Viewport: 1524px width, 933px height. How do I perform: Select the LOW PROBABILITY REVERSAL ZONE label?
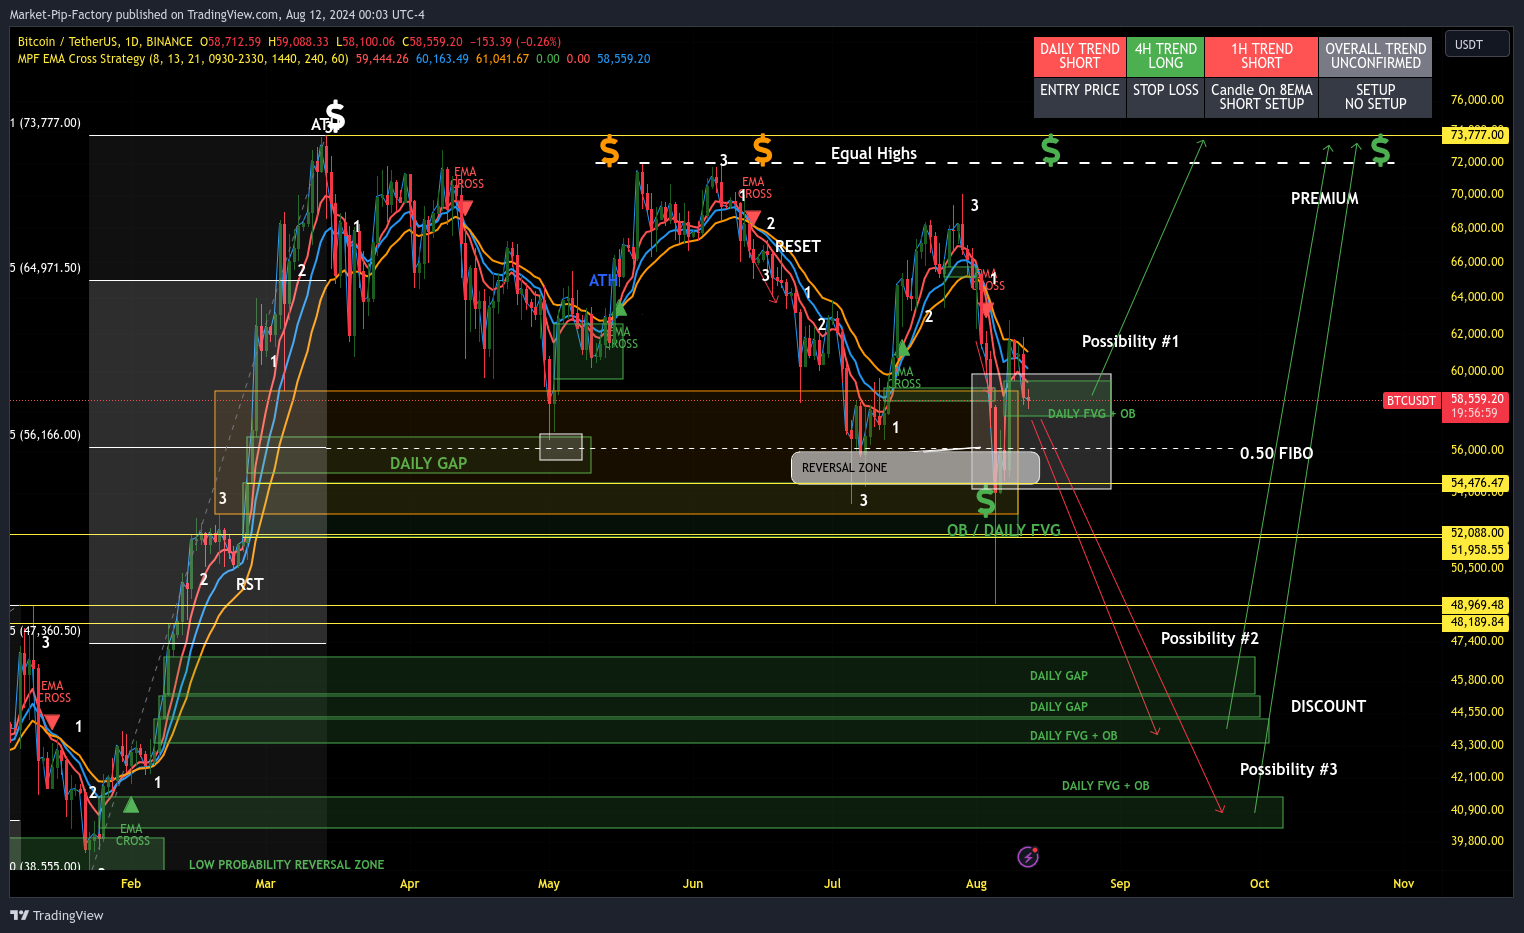286,865
